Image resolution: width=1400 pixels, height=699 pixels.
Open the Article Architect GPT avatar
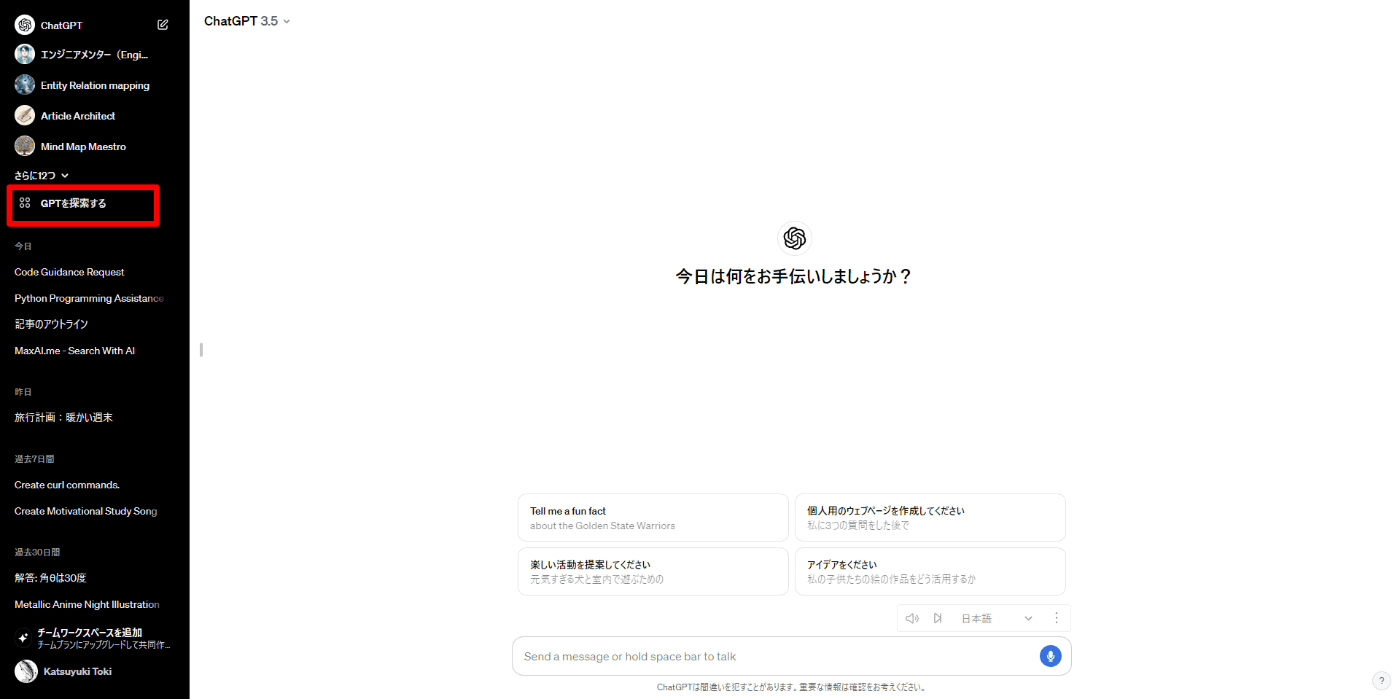pos(25,116)
